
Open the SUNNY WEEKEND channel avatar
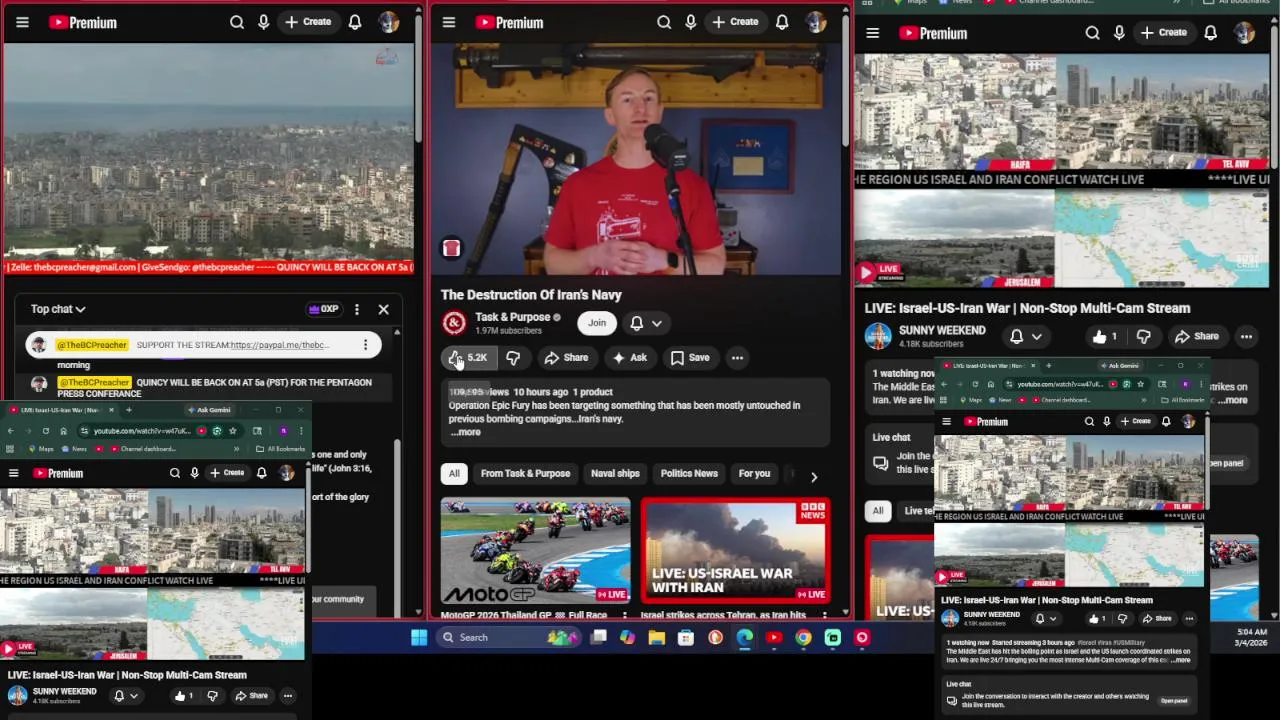coord(878,337)
